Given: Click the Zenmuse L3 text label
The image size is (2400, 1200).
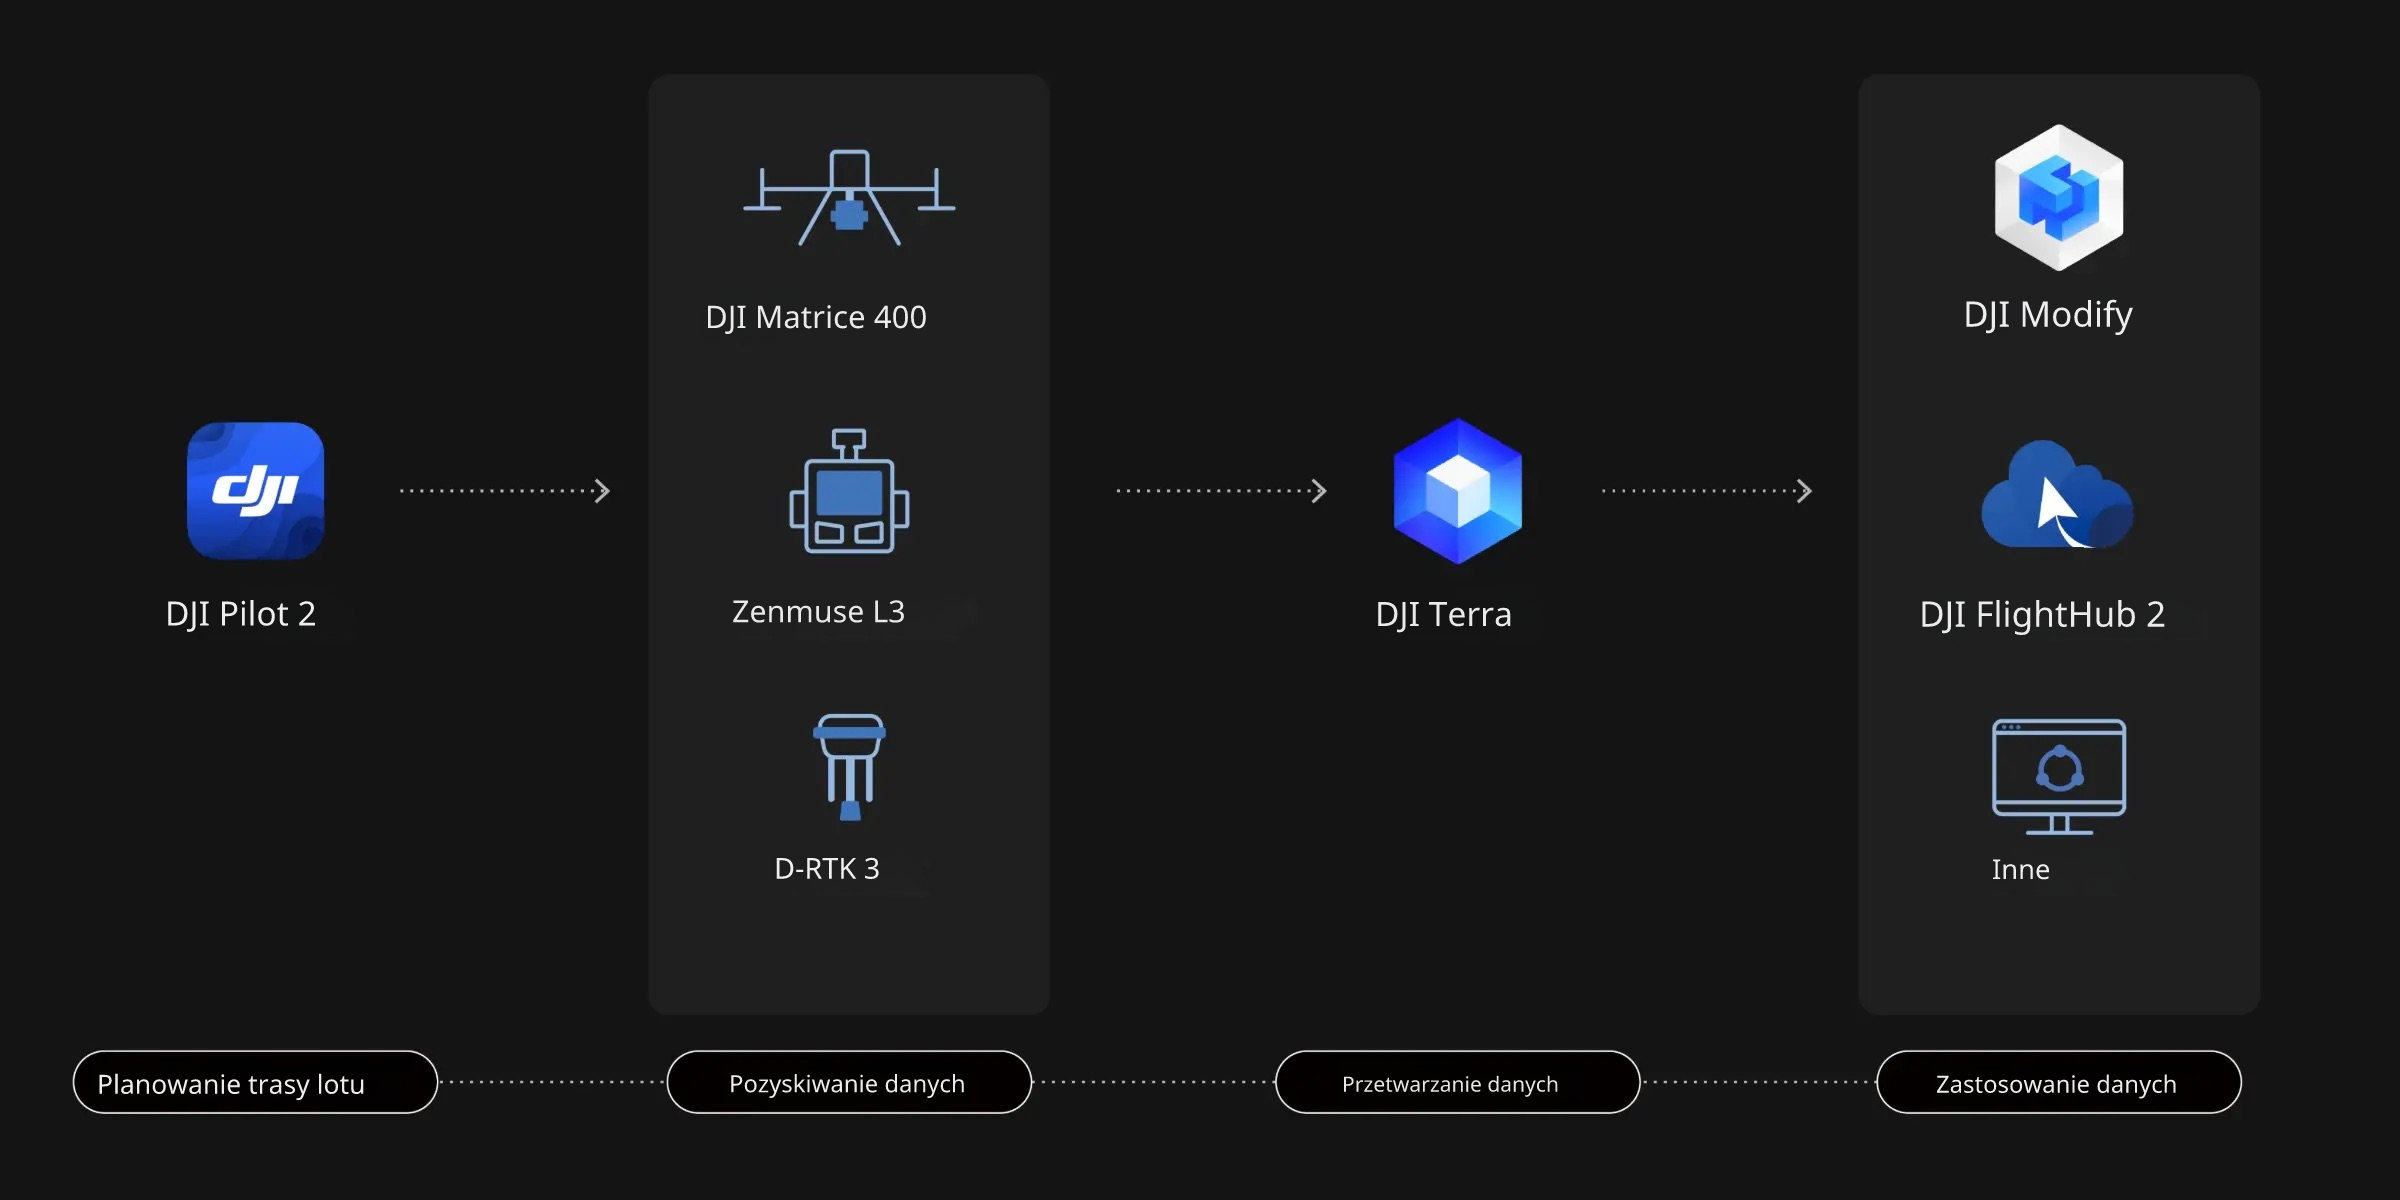Looking at the screenshot, I should 818,611.
